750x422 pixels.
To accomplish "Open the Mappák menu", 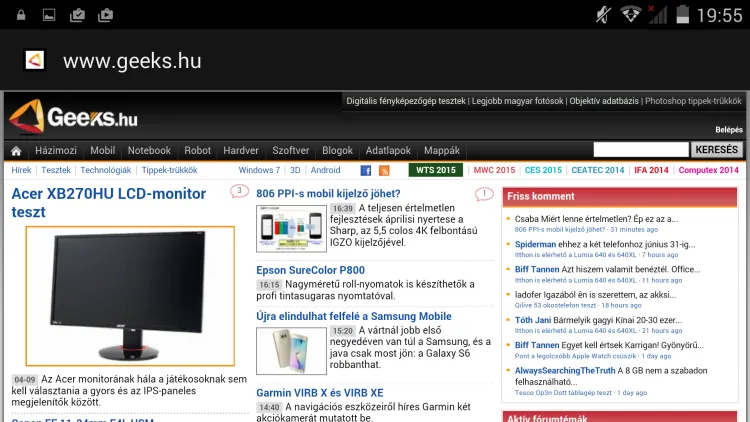I will point(441,150).
